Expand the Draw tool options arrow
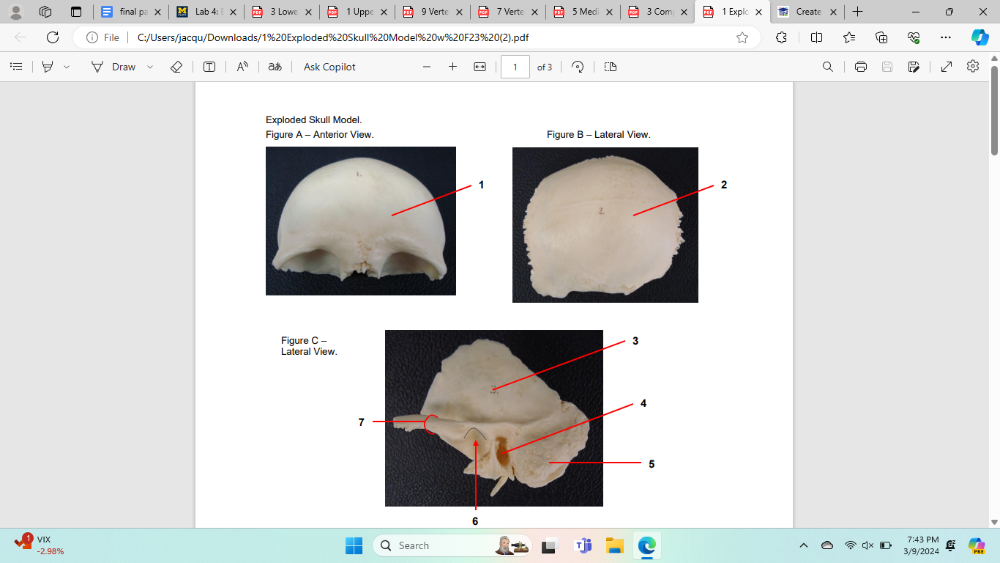1000x563 pixels. (150, 67)
